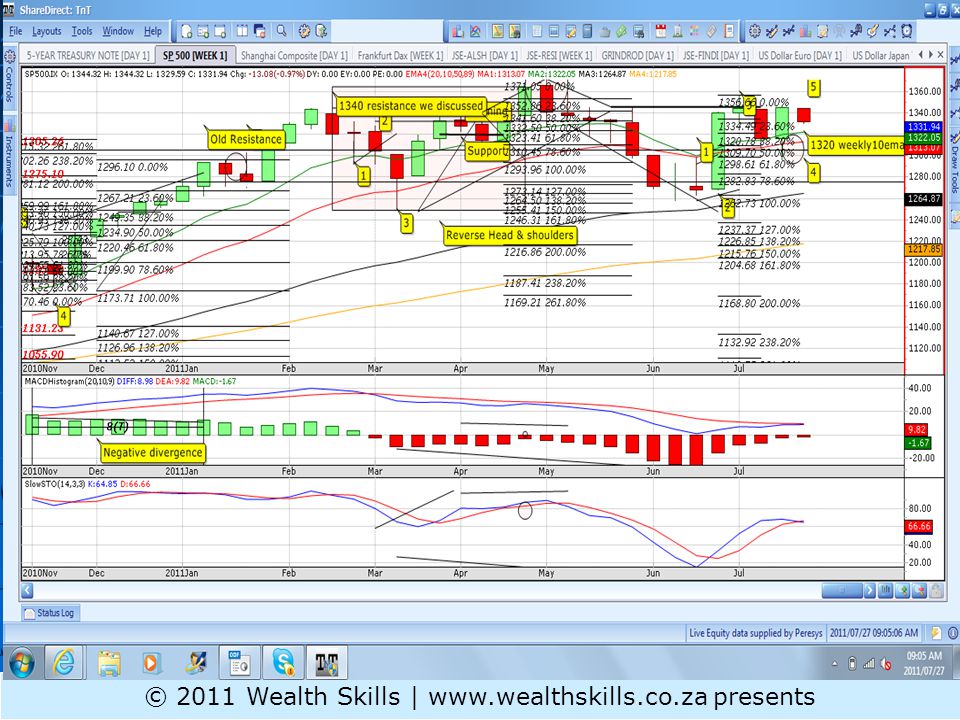Open the File menu
This screenshot has width=960, height=720.
(15, 31)
